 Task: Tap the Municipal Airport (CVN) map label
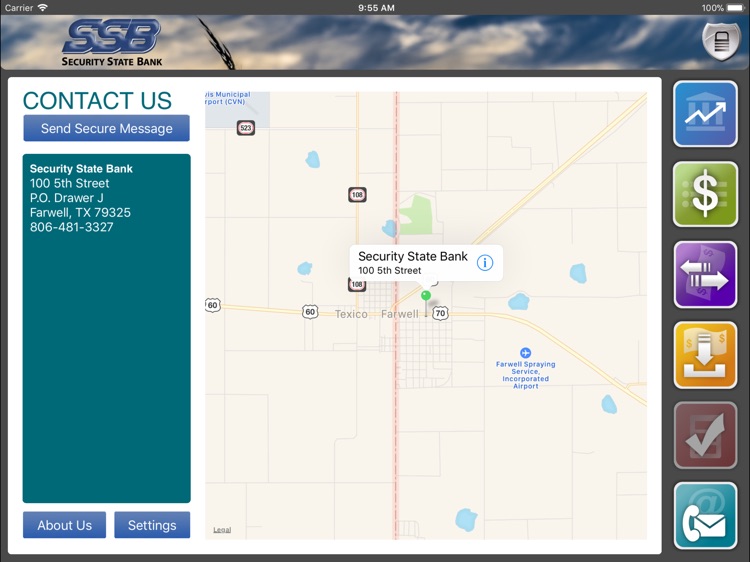[228, 98]
